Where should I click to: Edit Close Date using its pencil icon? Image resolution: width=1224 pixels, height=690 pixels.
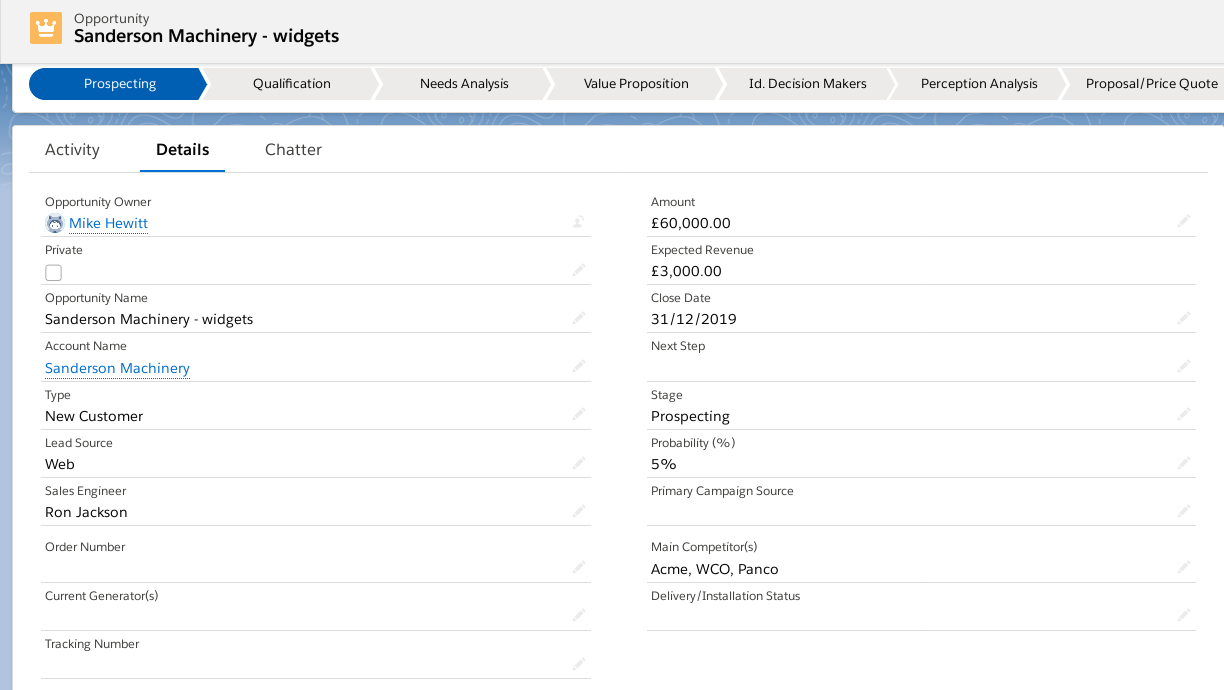(x=1184, y=318)
